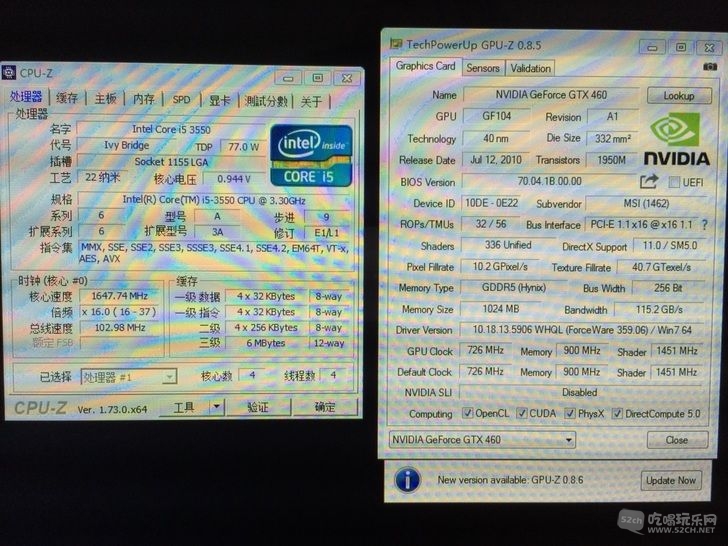Screen dimensions: 728x546
Task: Click the CPU name Intel Core i5 3550
Action: tap(171, 130)
